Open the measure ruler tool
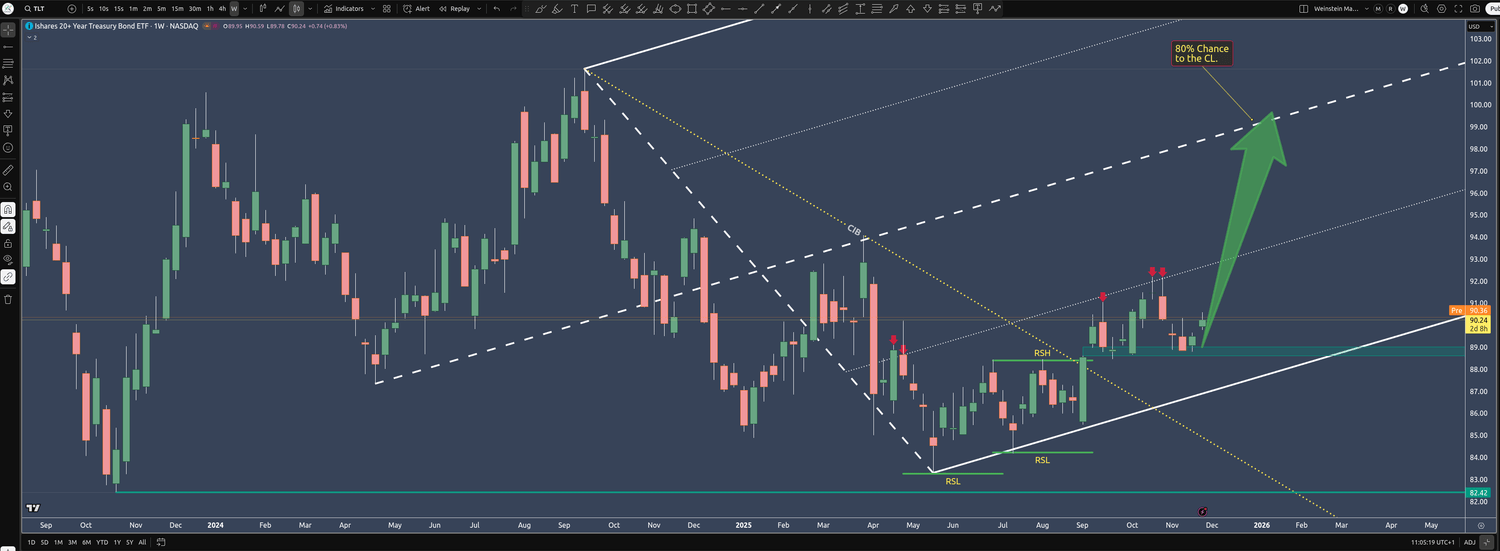1500x551 pixels. click(8, 170)
